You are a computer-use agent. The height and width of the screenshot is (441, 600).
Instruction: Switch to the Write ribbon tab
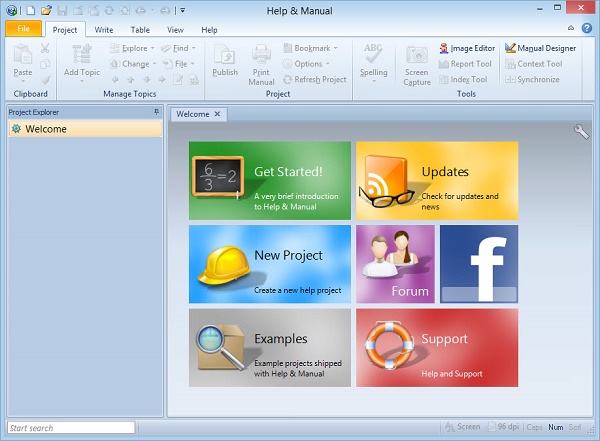click(103, 30)
